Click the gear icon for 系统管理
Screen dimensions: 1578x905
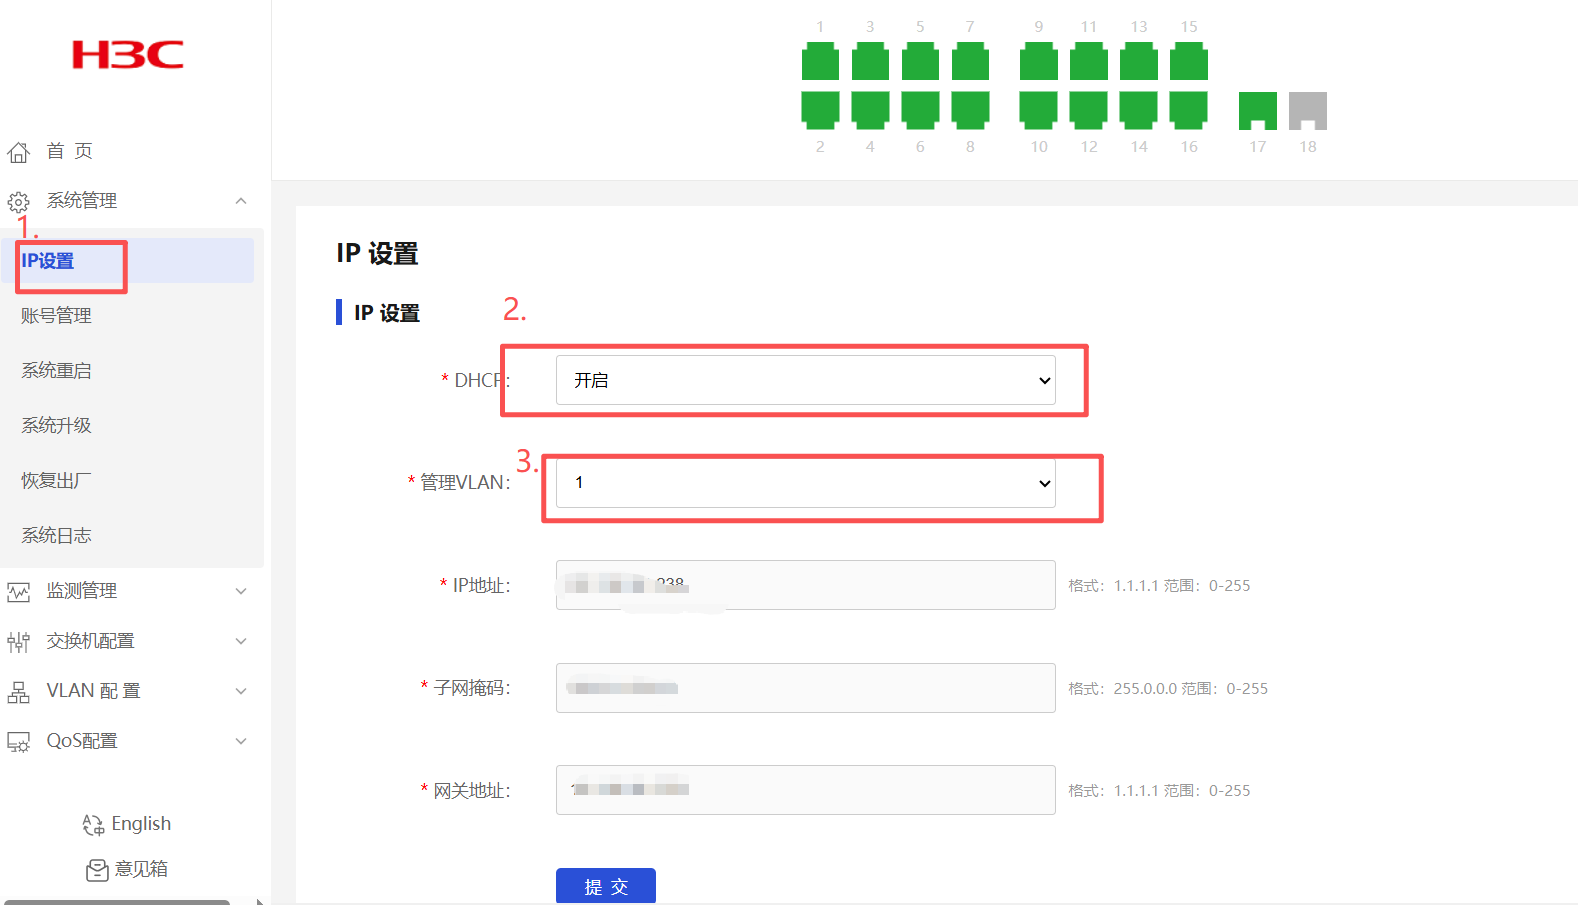[x=18, y=202]
